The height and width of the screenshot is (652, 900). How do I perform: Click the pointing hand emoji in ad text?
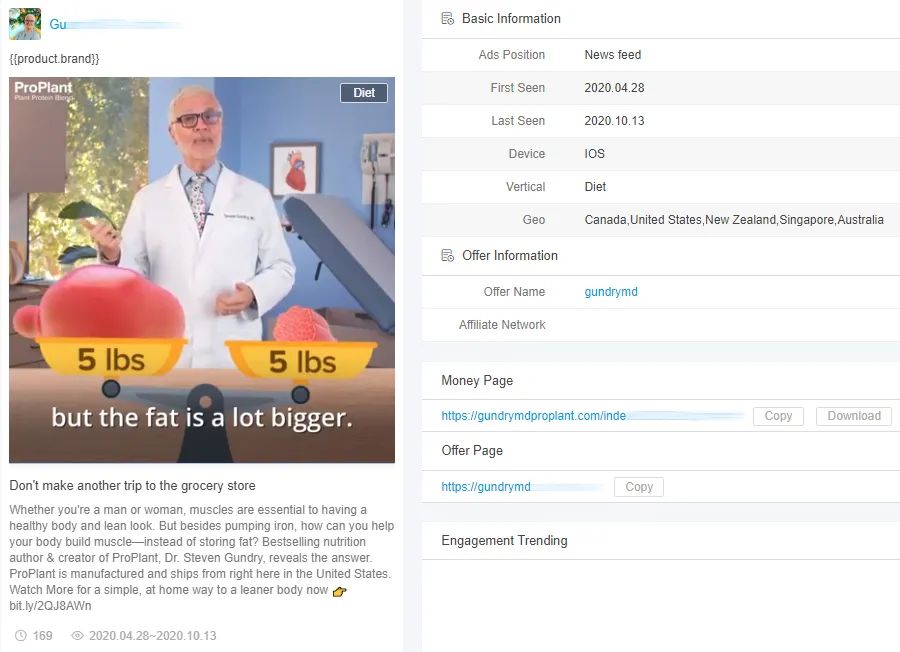[340, 591]
